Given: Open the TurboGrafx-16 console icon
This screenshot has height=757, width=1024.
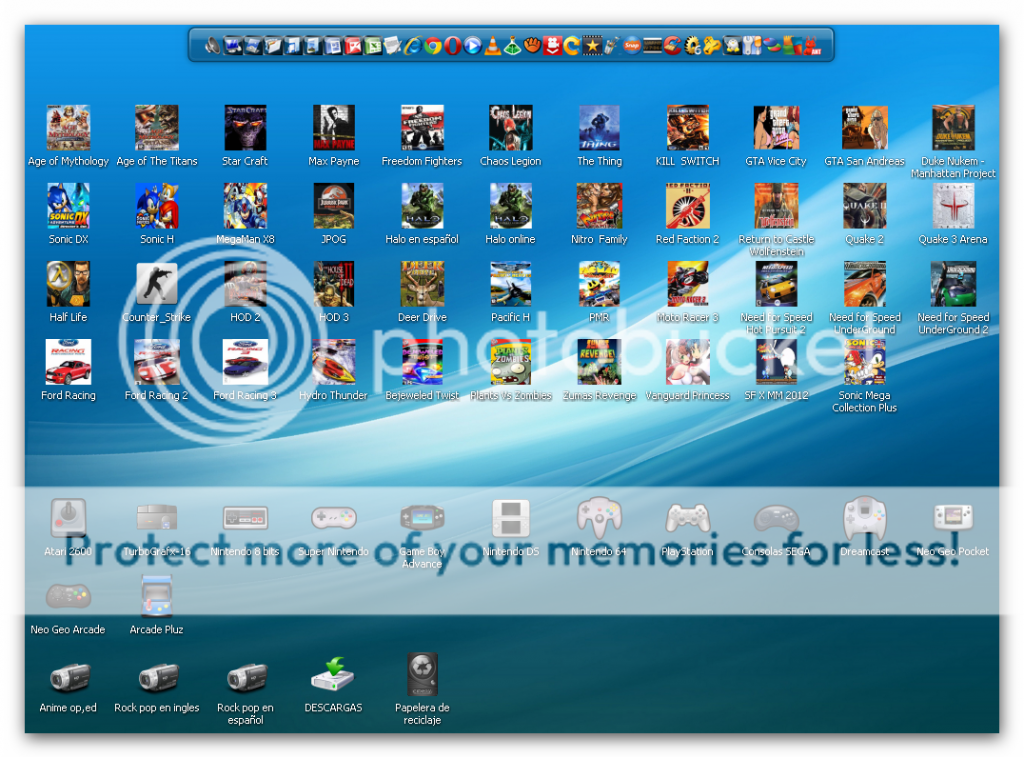Looking at the screenshot, I should (x=157, y=519).
